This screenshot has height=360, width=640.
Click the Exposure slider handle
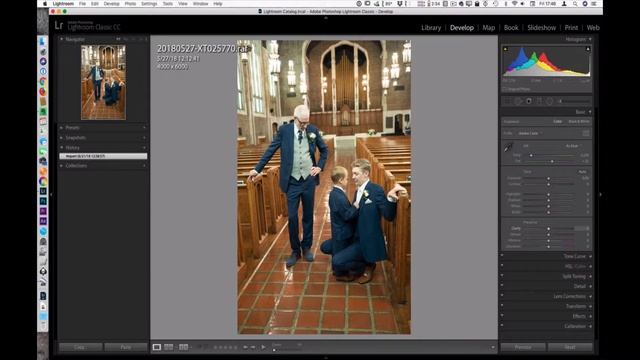pyautogui.click(x=549, y=178)
